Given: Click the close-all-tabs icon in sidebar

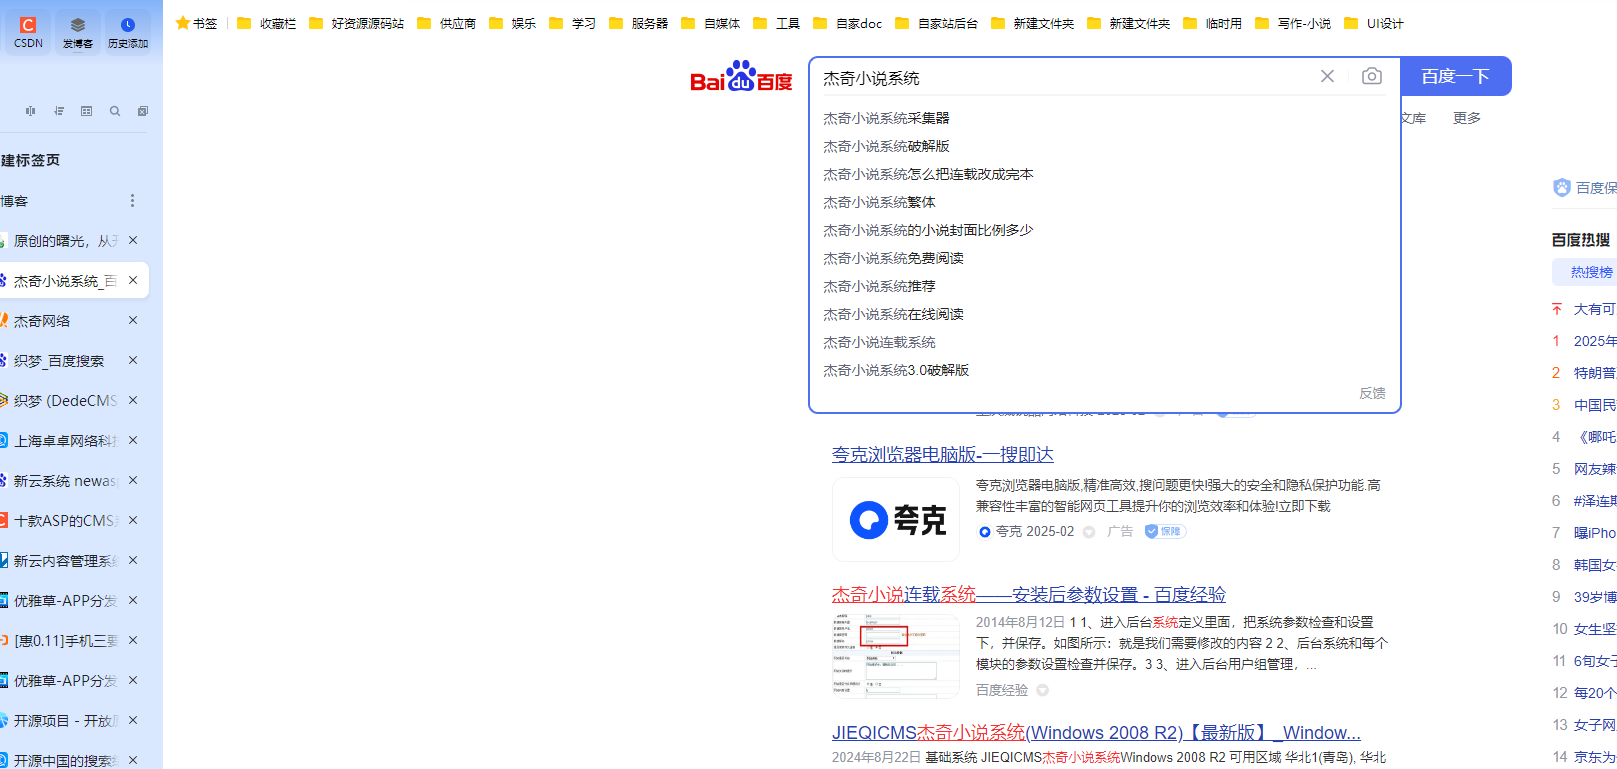Looking at the screenshot, I should [x=143, y=111].
